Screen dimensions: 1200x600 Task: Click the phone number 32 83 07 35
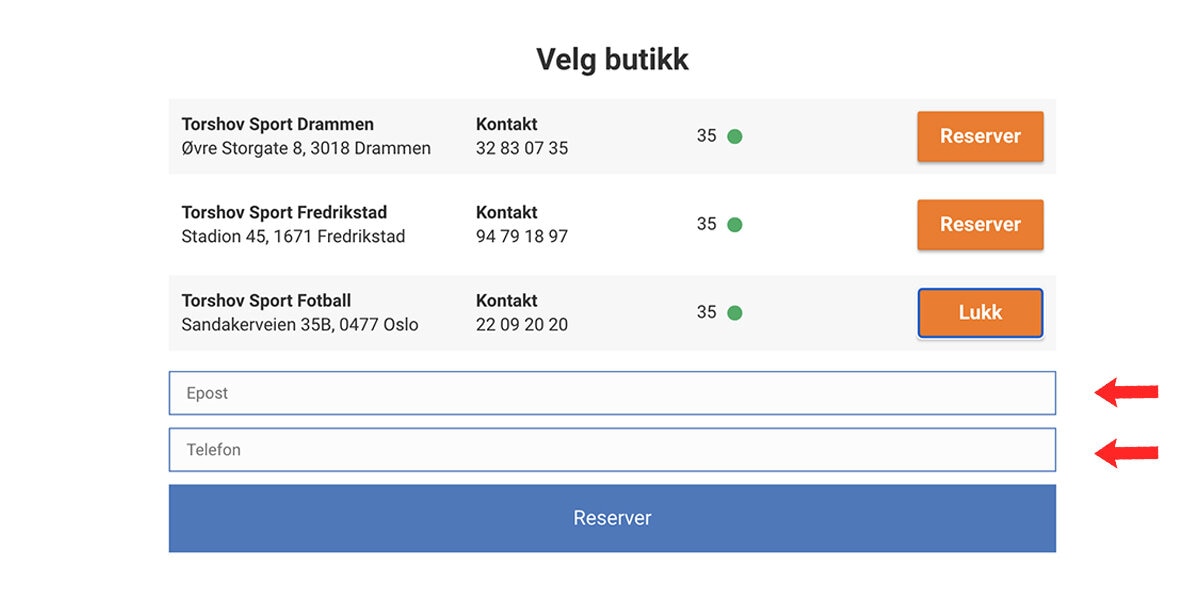pos(522,148)
